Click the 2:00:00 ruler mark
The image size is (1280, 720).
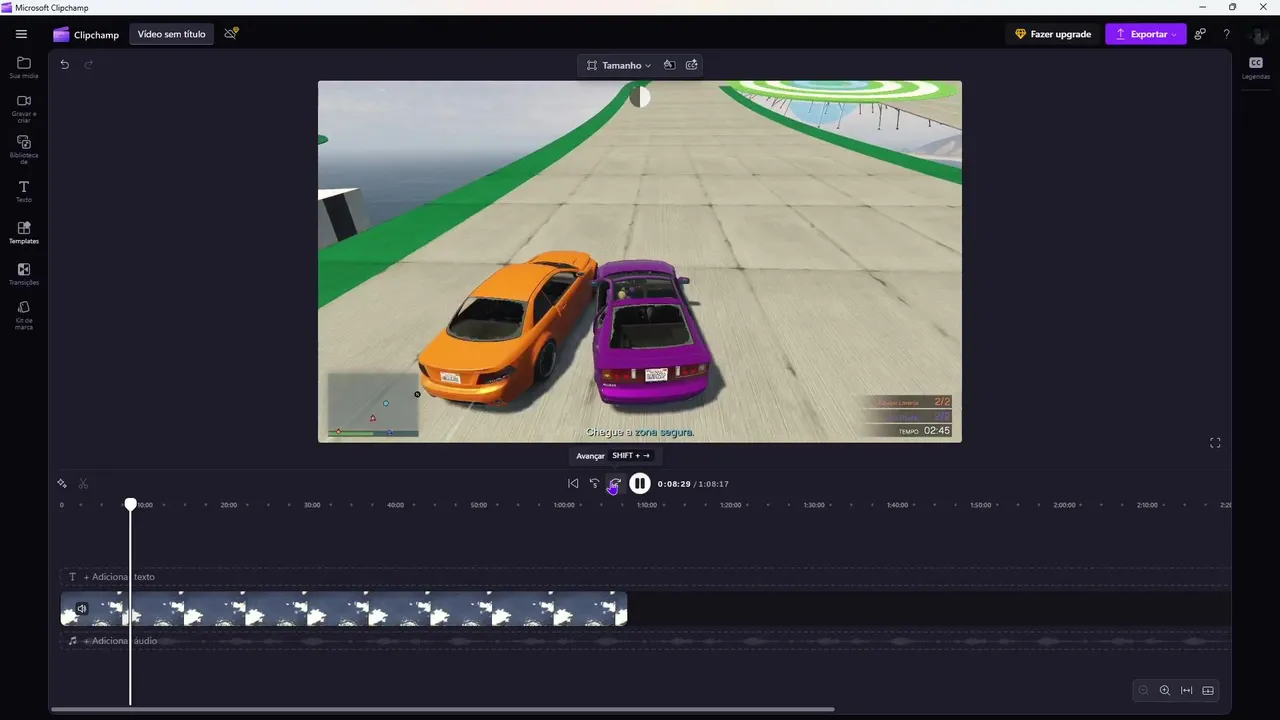1064,505
